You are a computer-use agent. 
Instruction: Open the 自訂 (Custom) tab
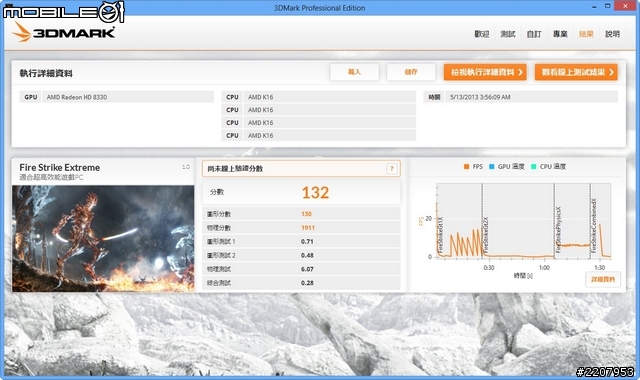(x=534, y=34)
